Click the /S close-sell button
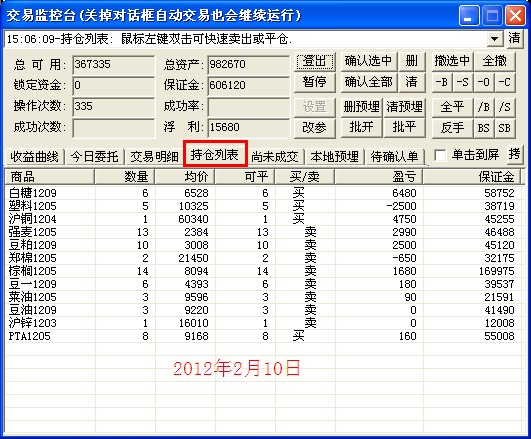Screen dimensions: 531x439 coord(505,107)
